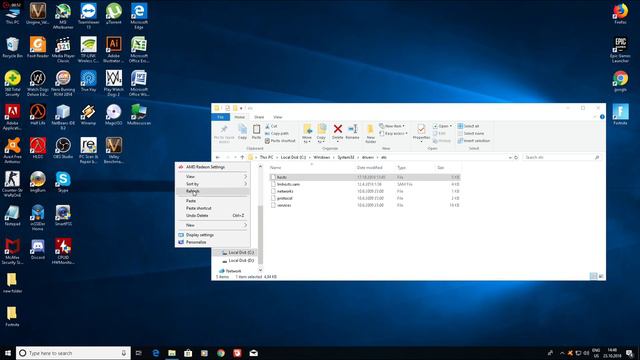
Task: Open the recent locations dropdown arrow
Action: point(235,157)
